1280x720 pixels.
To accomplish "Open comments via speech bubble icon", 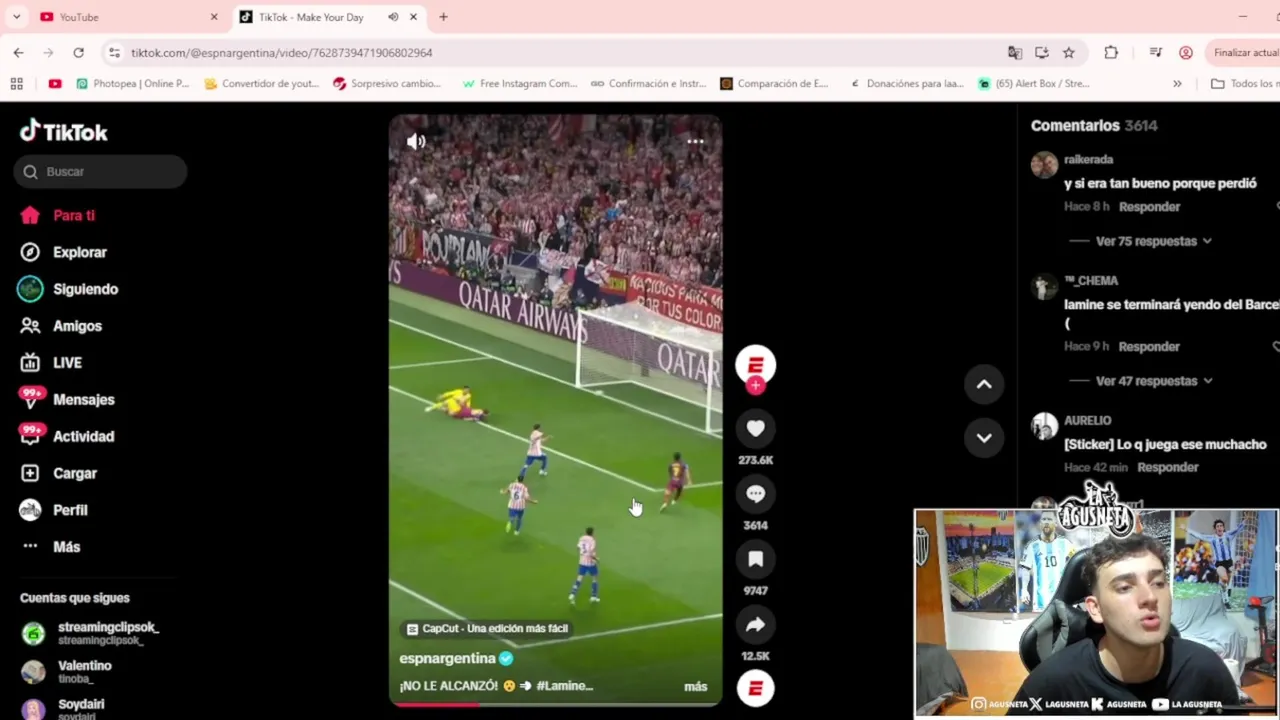I will tap(755, 494).
